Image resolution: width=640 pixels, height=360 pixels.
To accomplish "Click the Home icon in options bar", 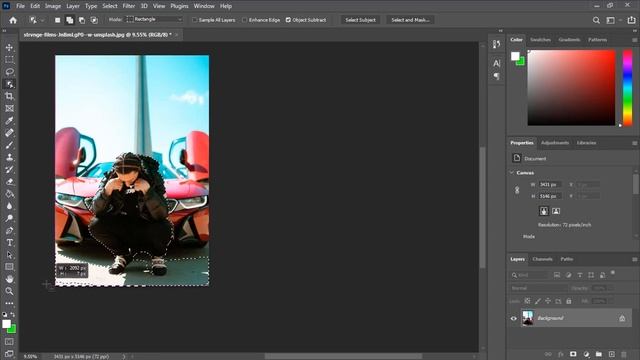I will point(13,20).
